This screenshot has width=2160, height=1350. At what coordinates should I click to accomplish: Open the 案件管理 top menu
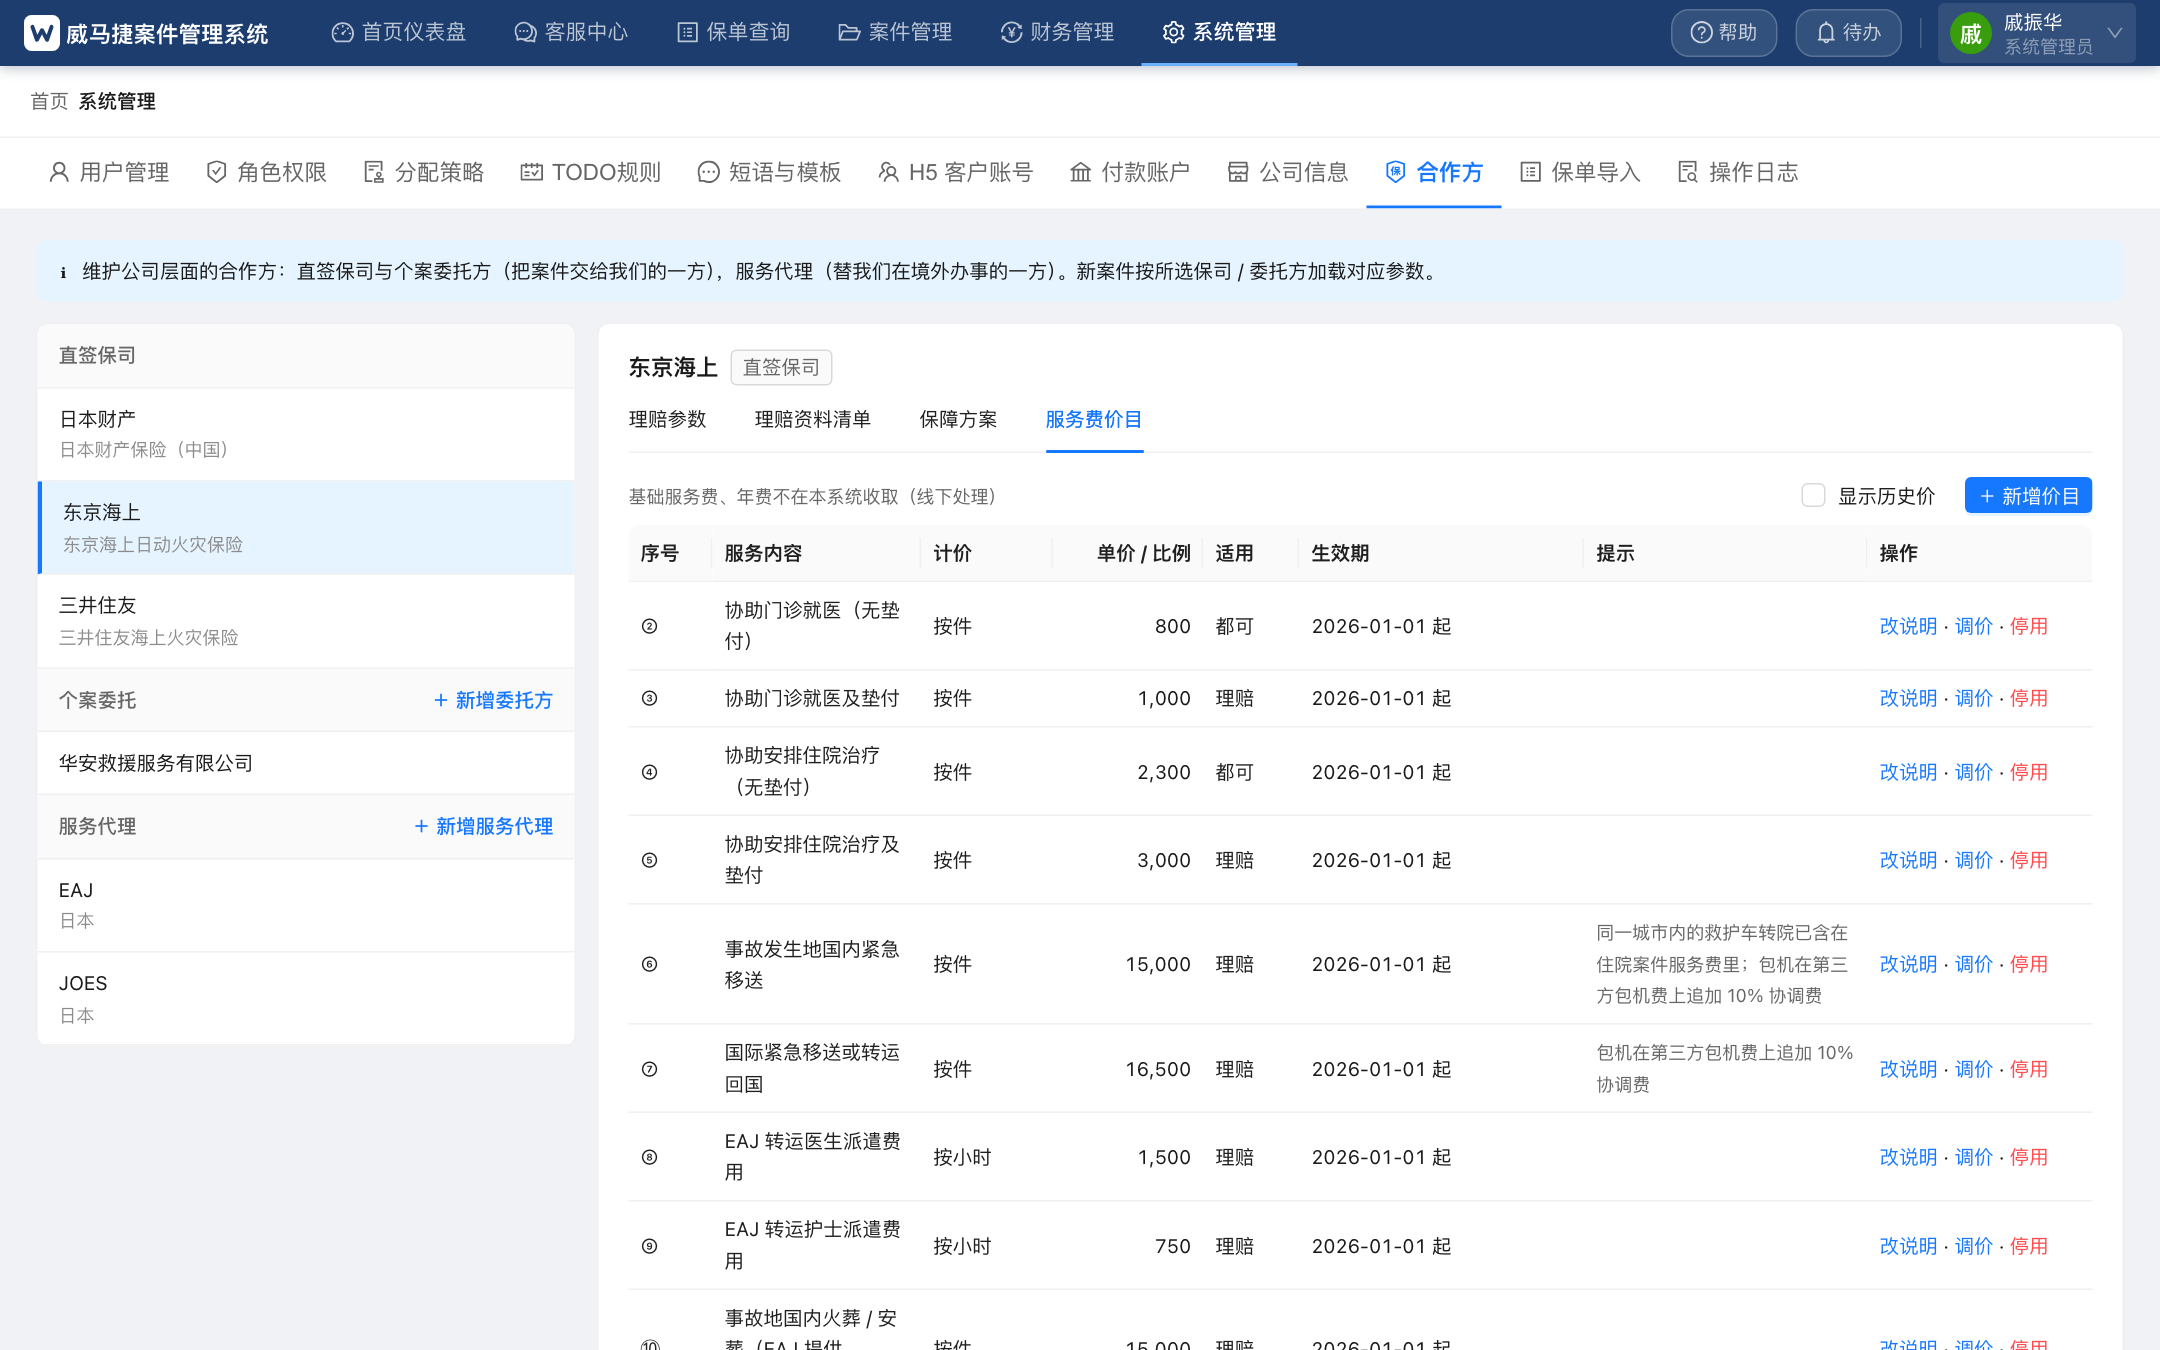point(895,33)
